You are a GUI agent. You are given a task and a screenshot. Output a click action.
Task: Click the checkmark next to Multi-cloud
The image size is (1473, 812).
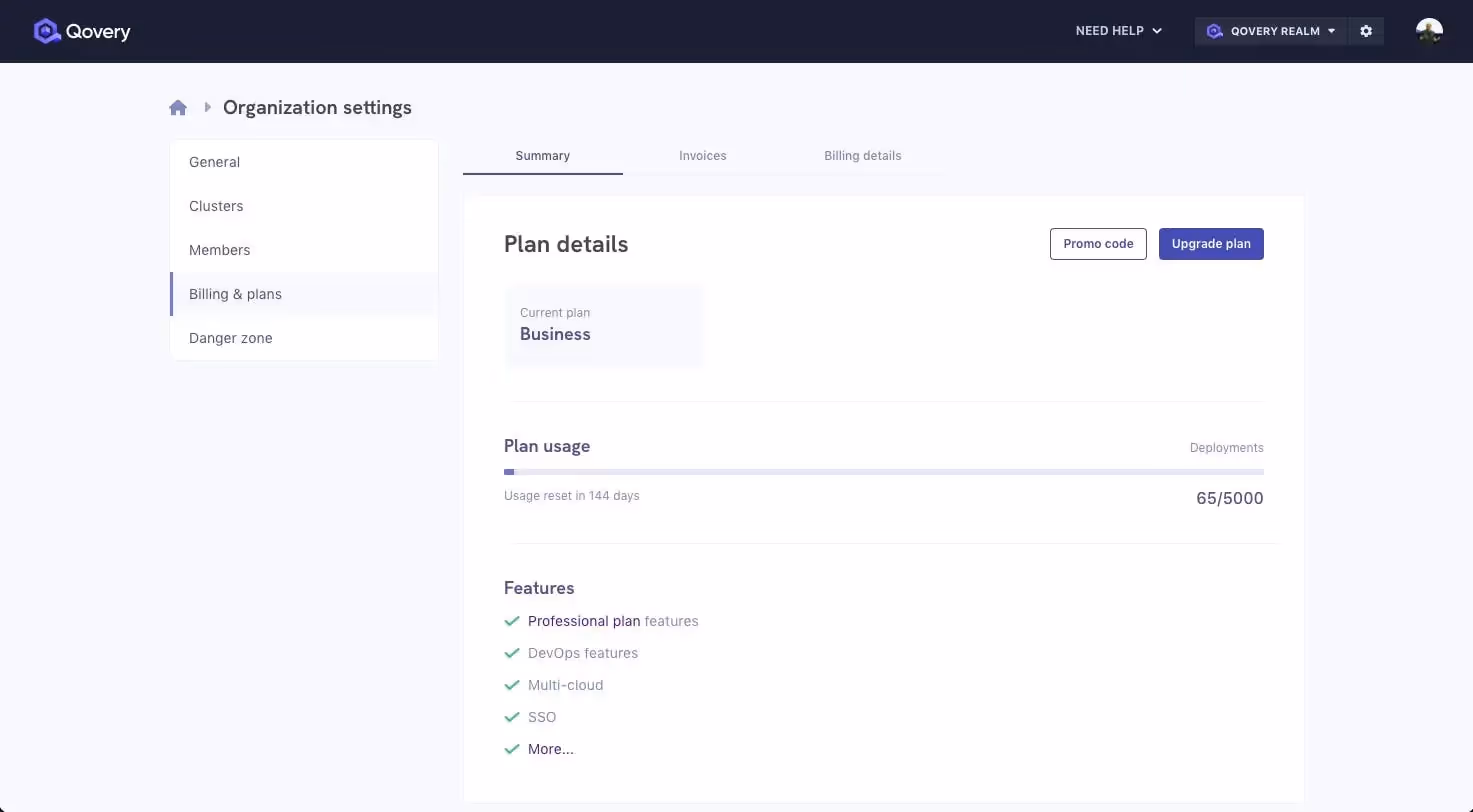point(512,685)
